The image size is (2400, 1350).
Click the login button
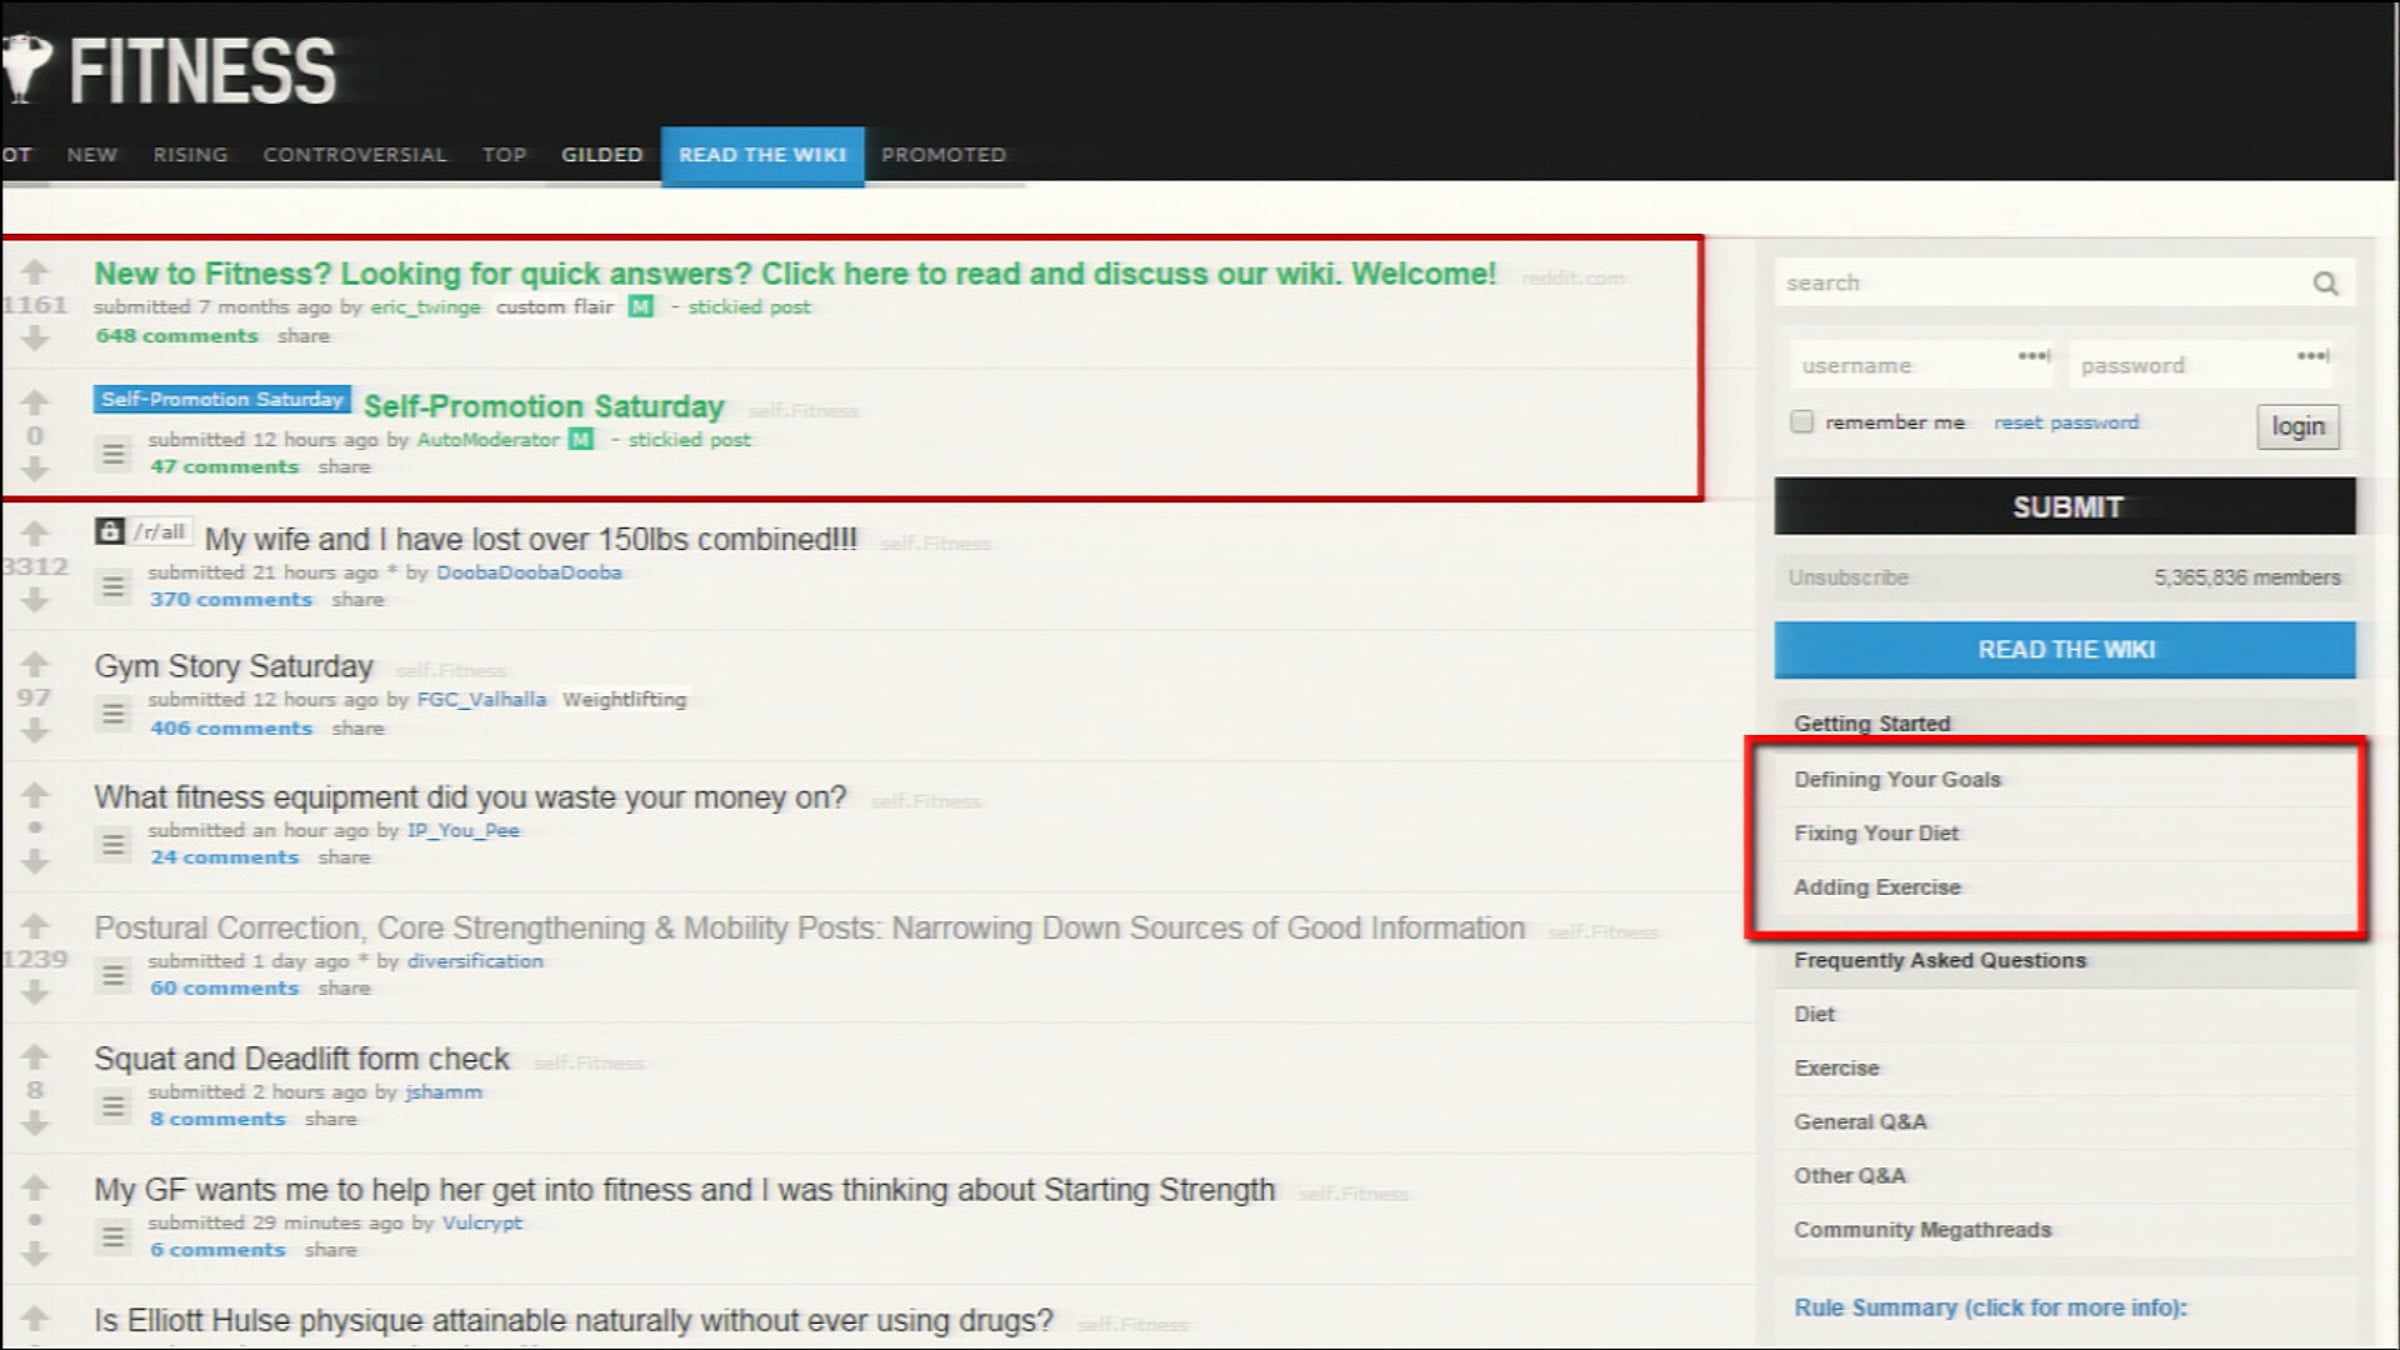pos(2298,427)
